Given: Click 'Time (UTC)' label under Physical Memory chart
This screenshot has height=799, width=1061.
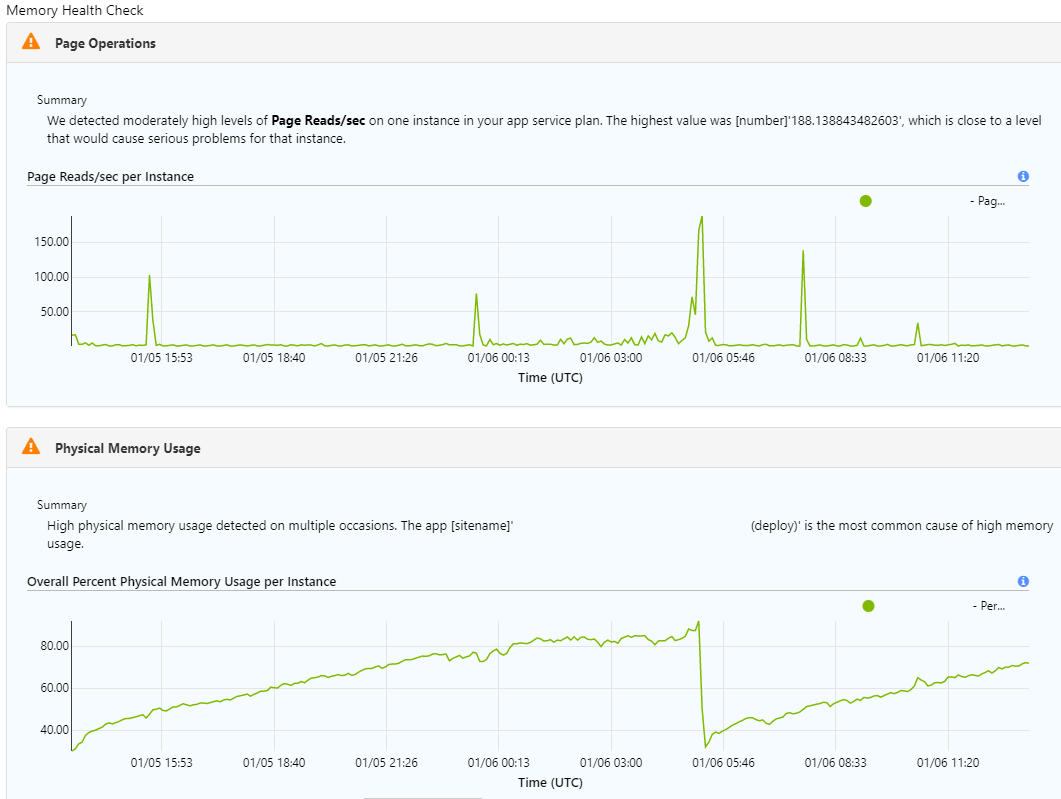Looking at the screenshot, I should point(550,782).
